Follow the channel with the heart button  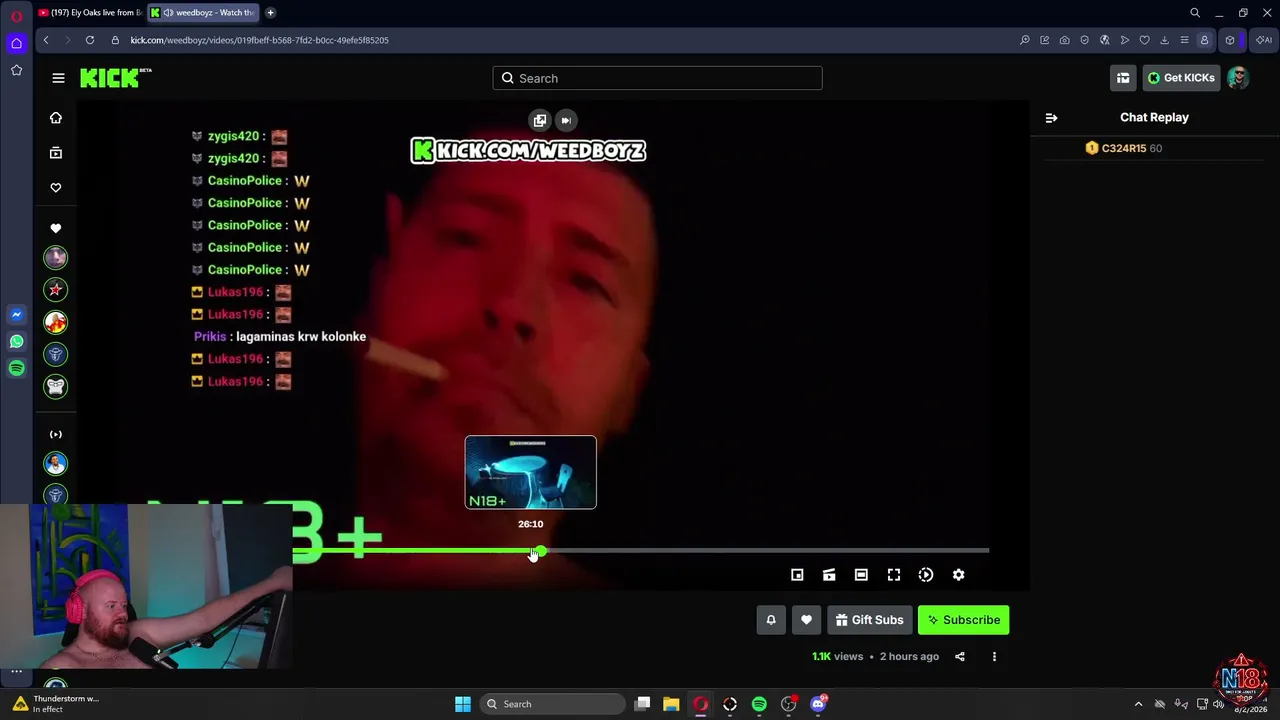(x=806, y=620)
